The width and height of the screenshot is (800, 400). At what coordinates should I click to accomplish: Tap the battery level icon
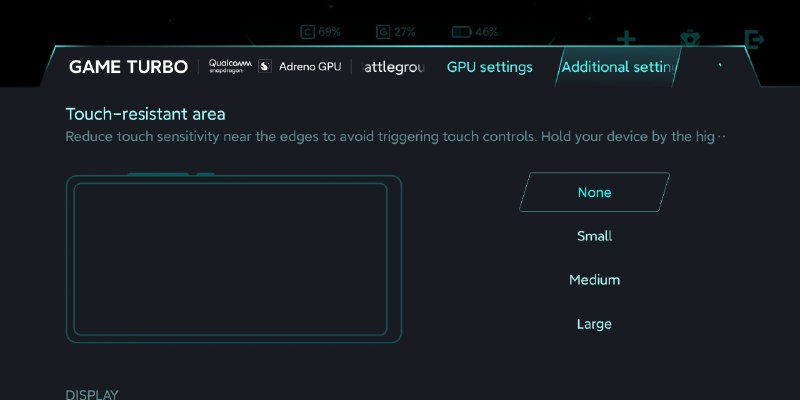462,32
